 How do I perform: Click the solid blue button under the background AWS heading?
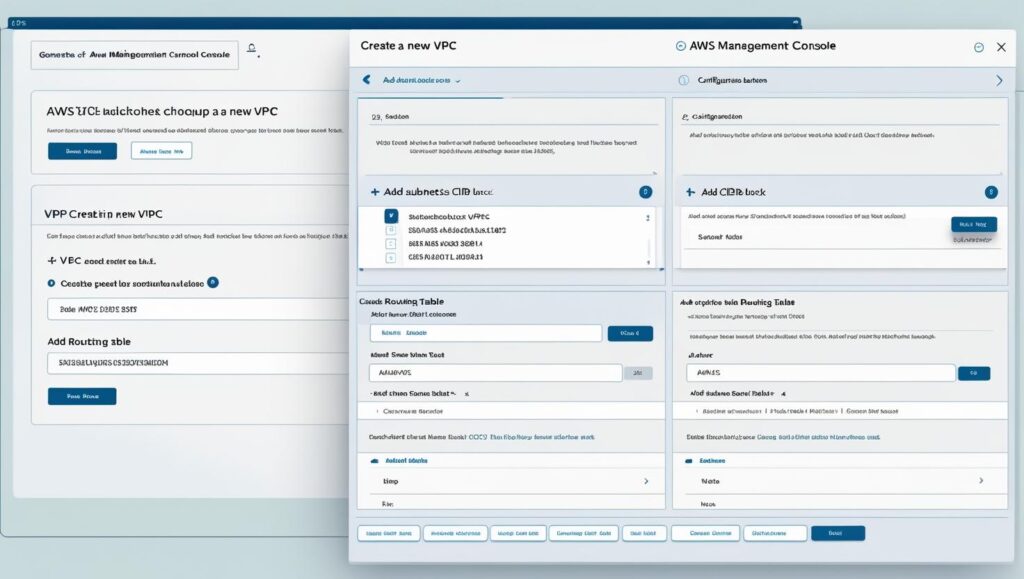click(x=82, y=151)
